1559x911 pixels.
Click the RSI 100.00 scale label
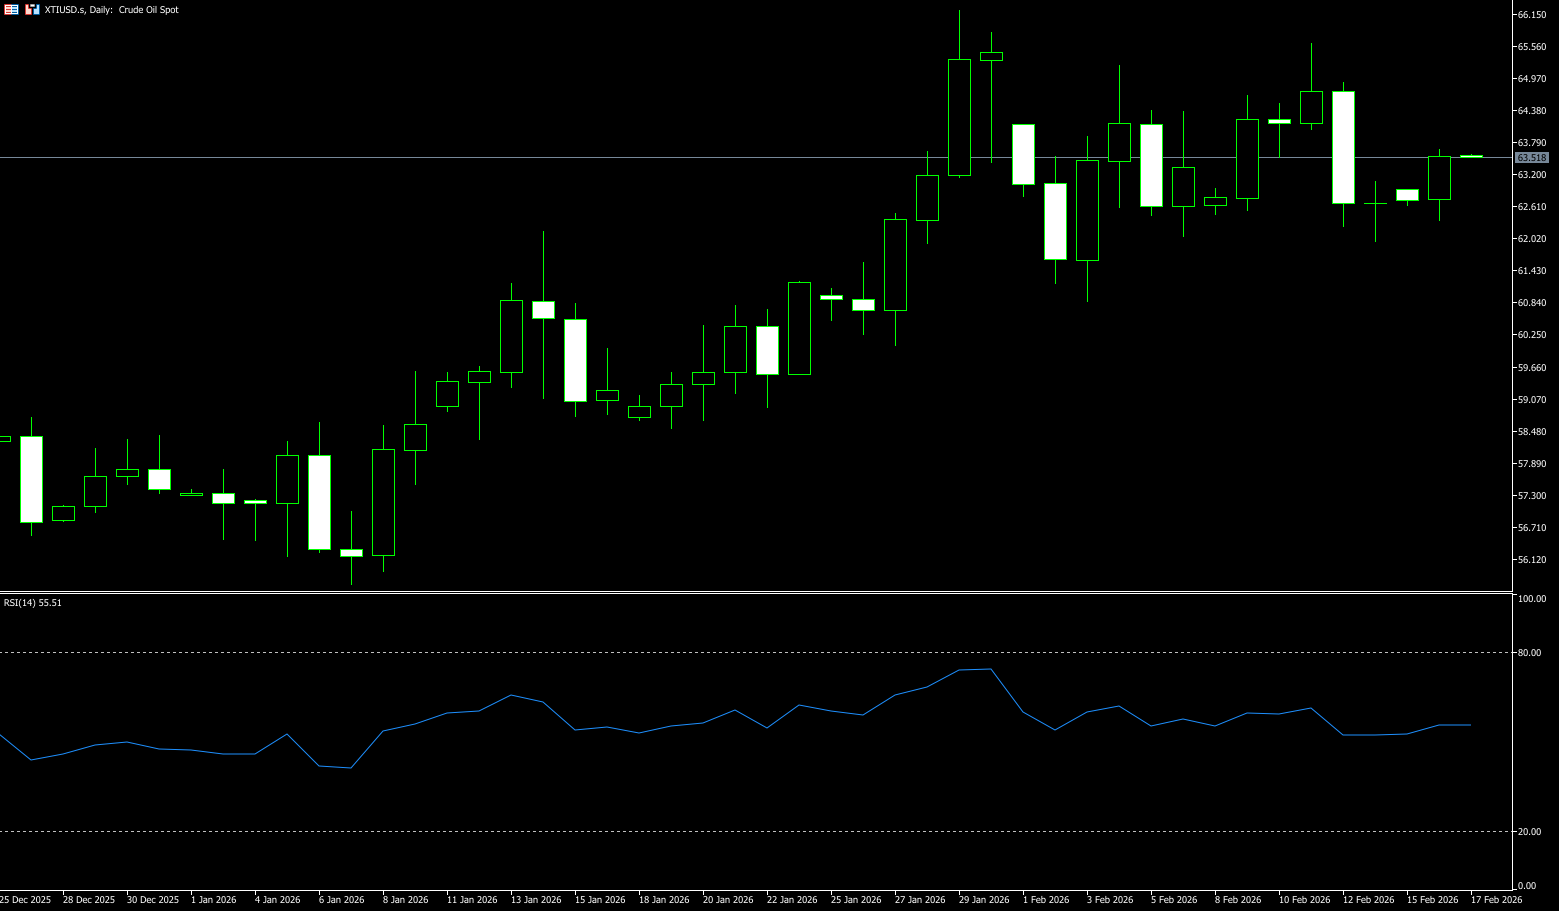click(x=1531, y=599)
